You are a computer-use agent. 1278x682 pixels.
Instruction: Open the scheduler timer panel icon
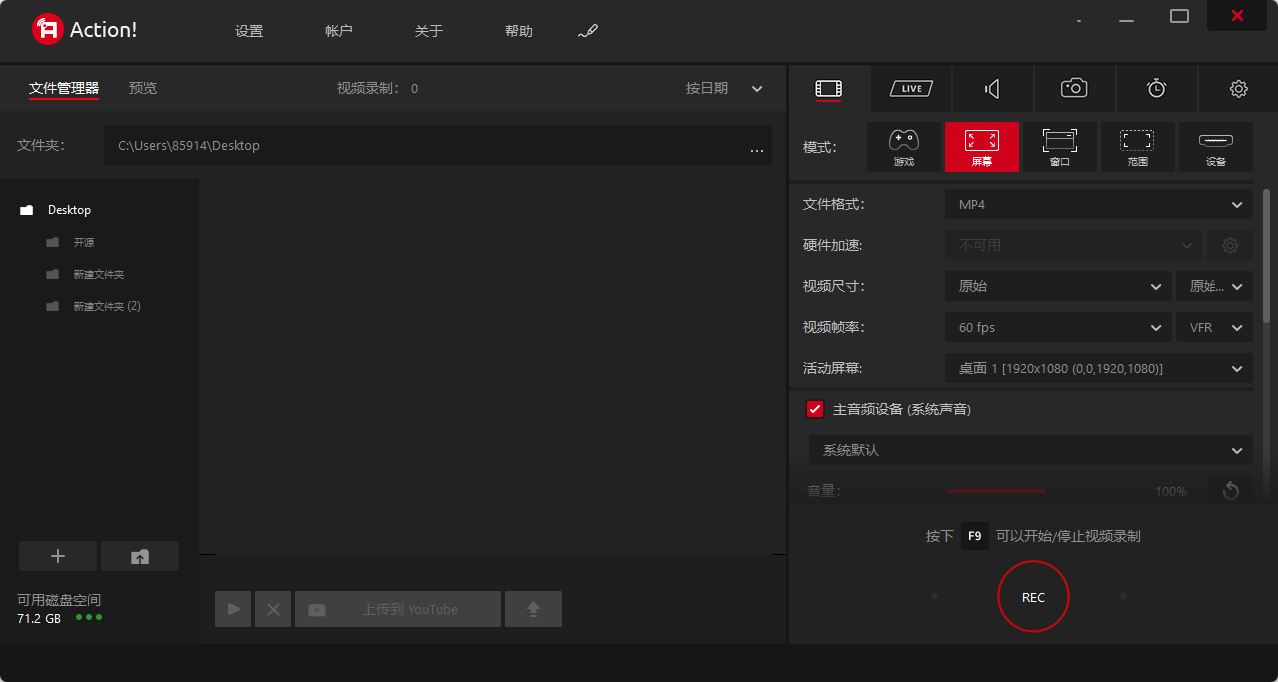click(x=1155, y=88)
